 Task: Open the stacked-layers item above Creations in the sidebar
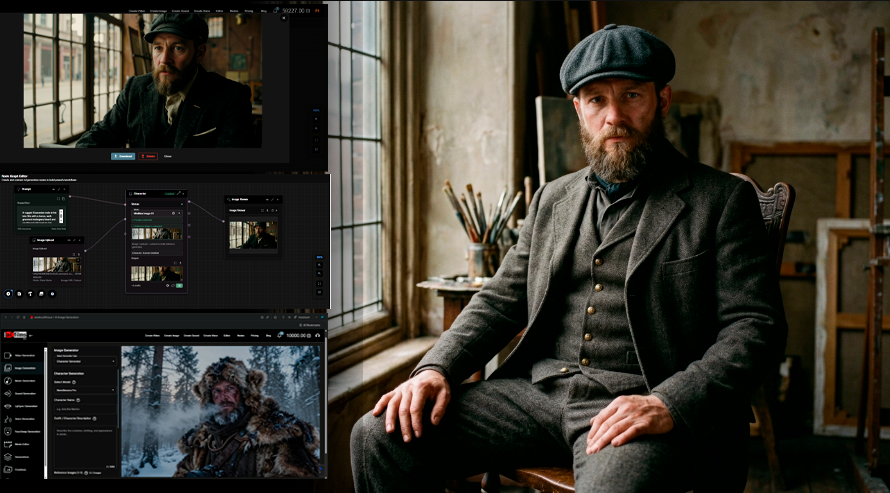click(23, 457)
